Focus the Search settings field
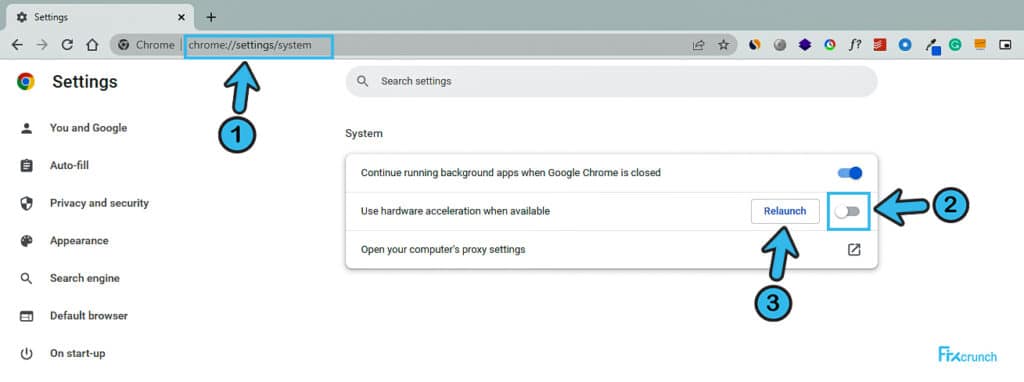 pos(611,82)
